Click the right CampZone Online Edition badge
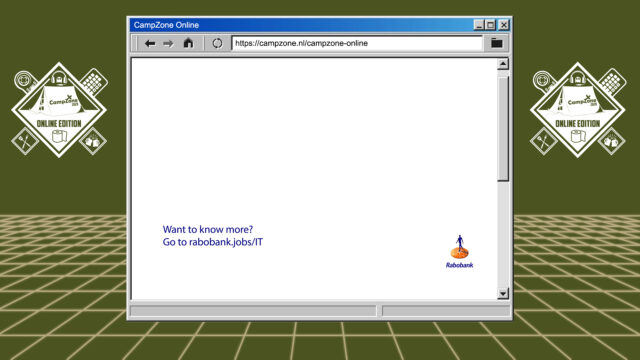The image size is (640, 360). point(578,110)
